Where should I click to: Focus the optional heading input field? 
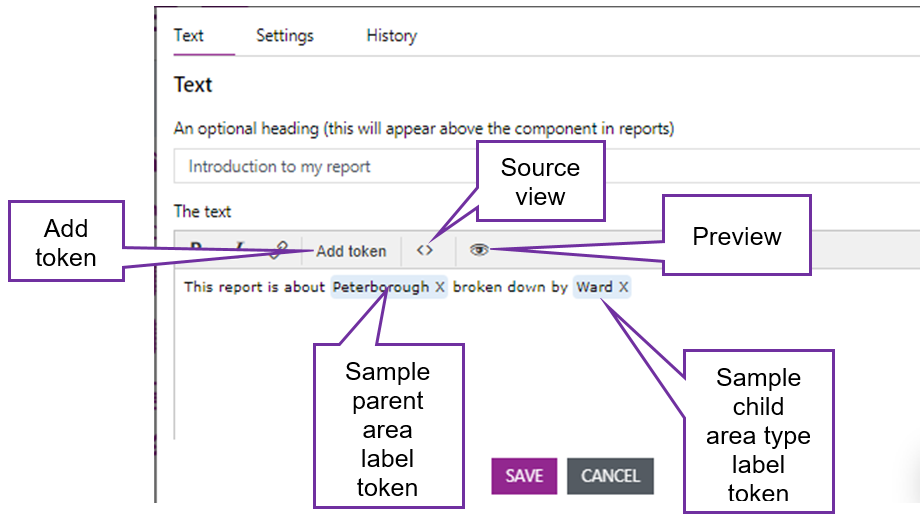tap(548, 166)
